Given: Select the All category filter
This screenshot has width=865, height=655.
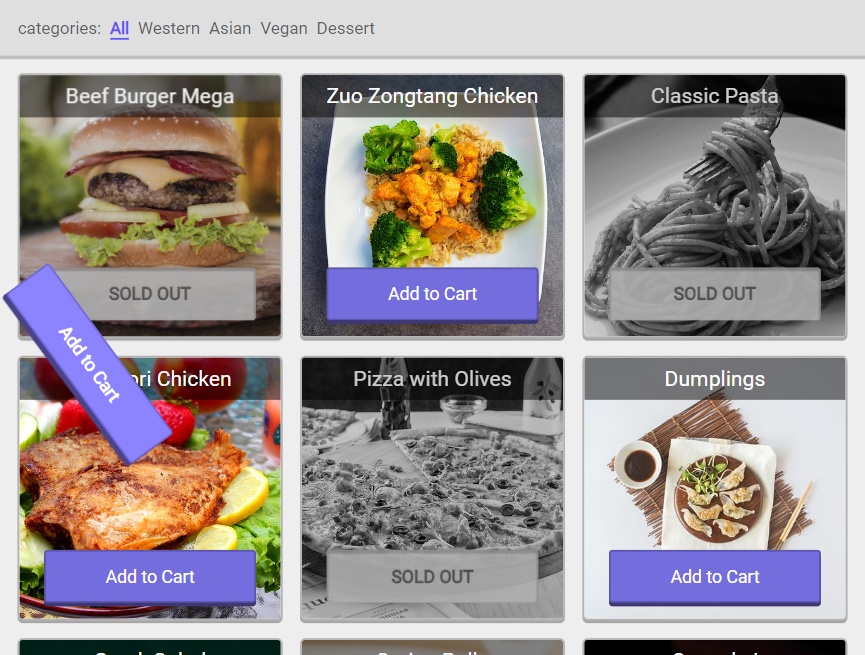Looking at the screenshot, I should 119,28.
